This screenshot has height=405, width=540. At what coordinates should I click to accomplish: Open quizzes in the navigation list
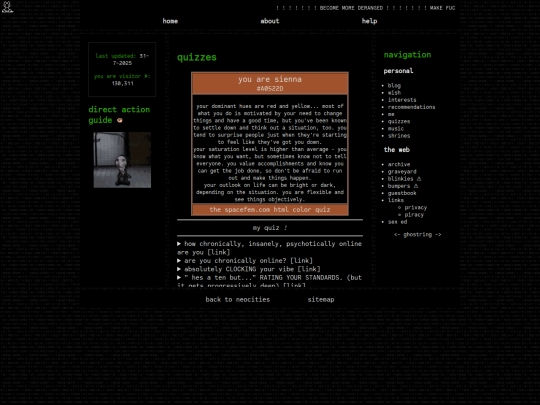399,122
